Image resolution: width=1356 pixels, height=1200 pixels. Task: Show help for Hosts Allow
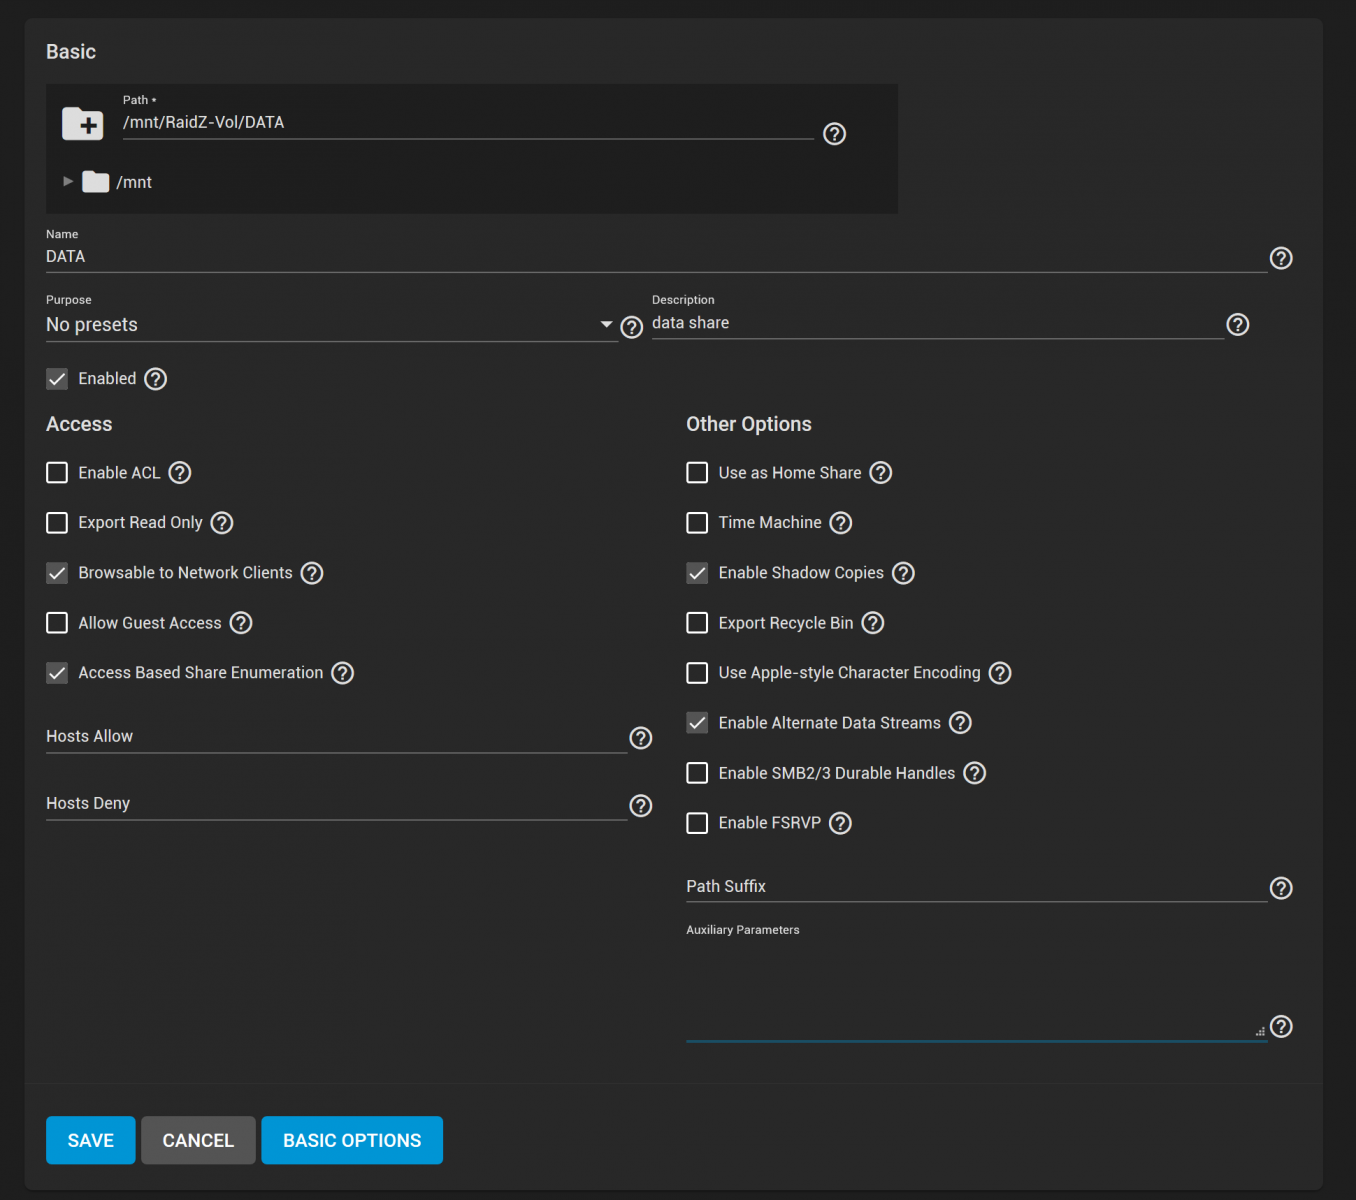click(x=641, y=738)
